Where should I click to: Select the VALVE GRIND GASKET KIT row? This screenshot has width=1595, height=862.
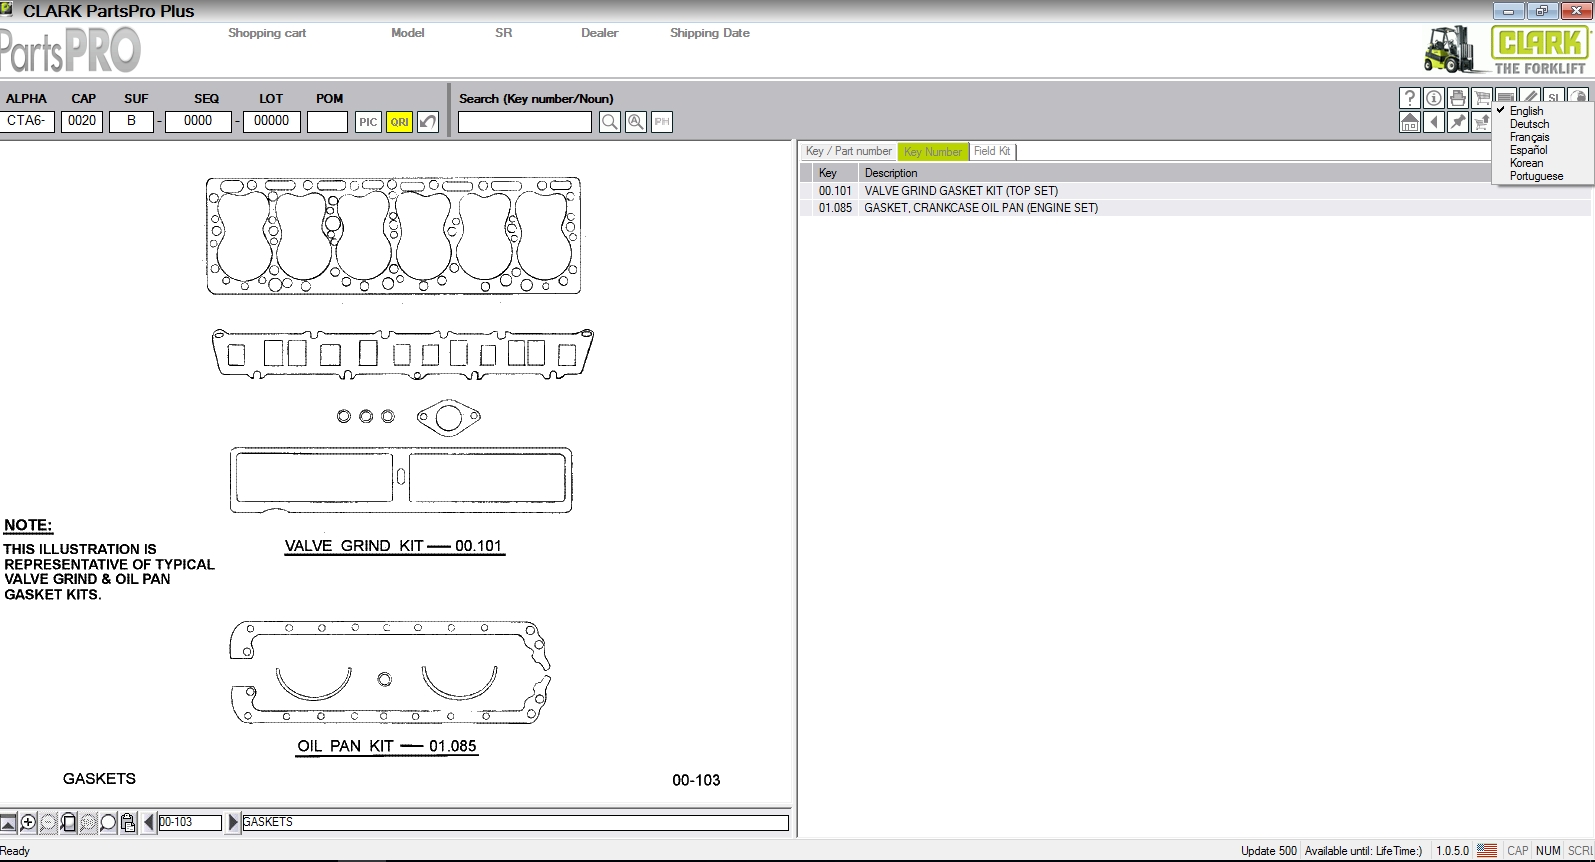tap(960, 191)
